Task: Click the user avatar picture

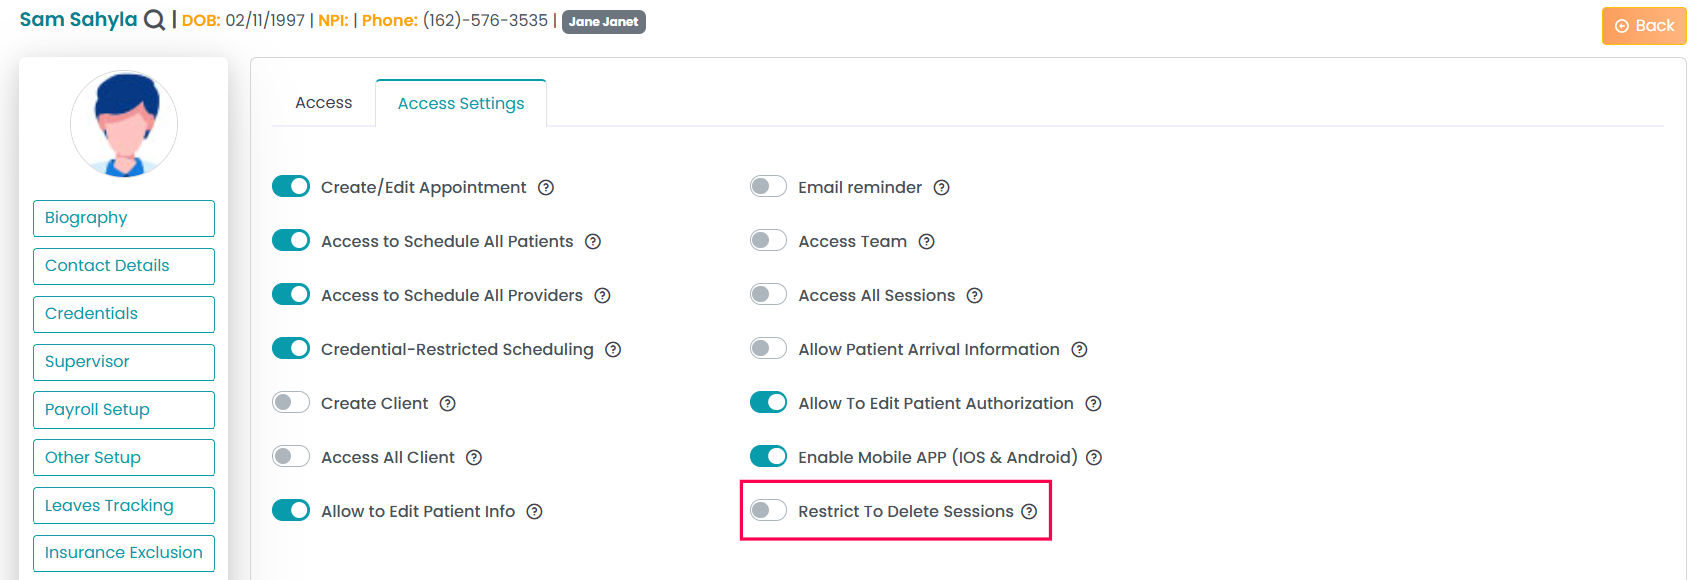Action: click(x=124, y=124)
